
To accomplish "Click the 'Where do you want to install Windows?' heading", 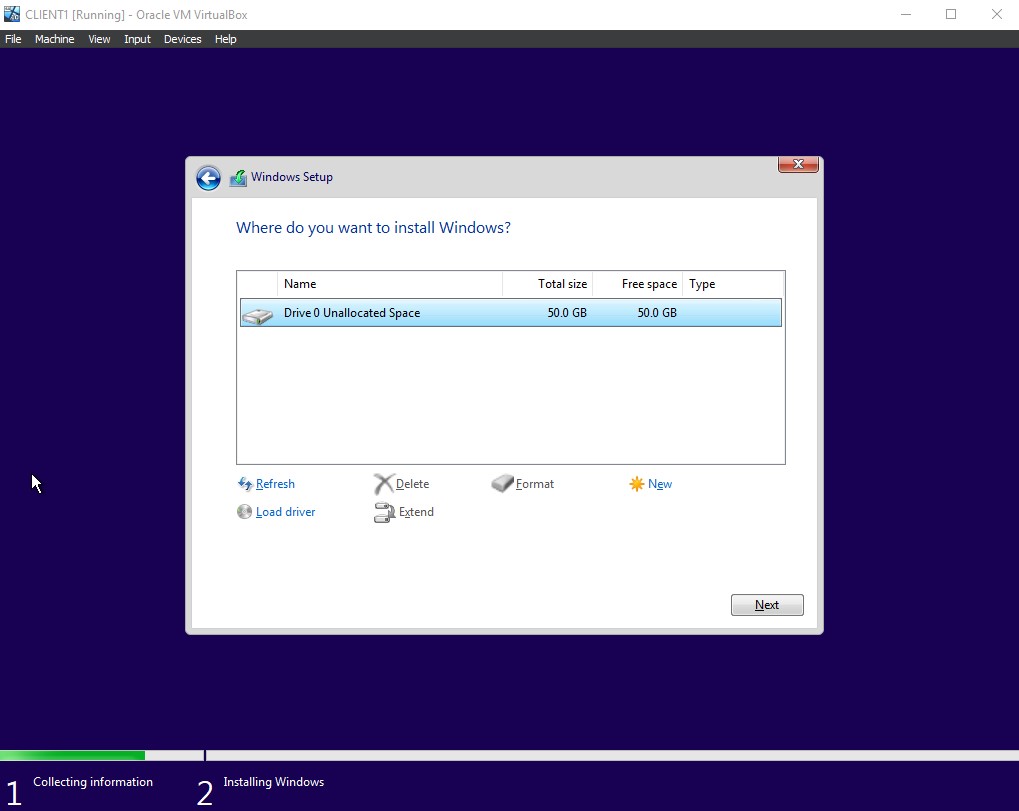I will [373, 227].
